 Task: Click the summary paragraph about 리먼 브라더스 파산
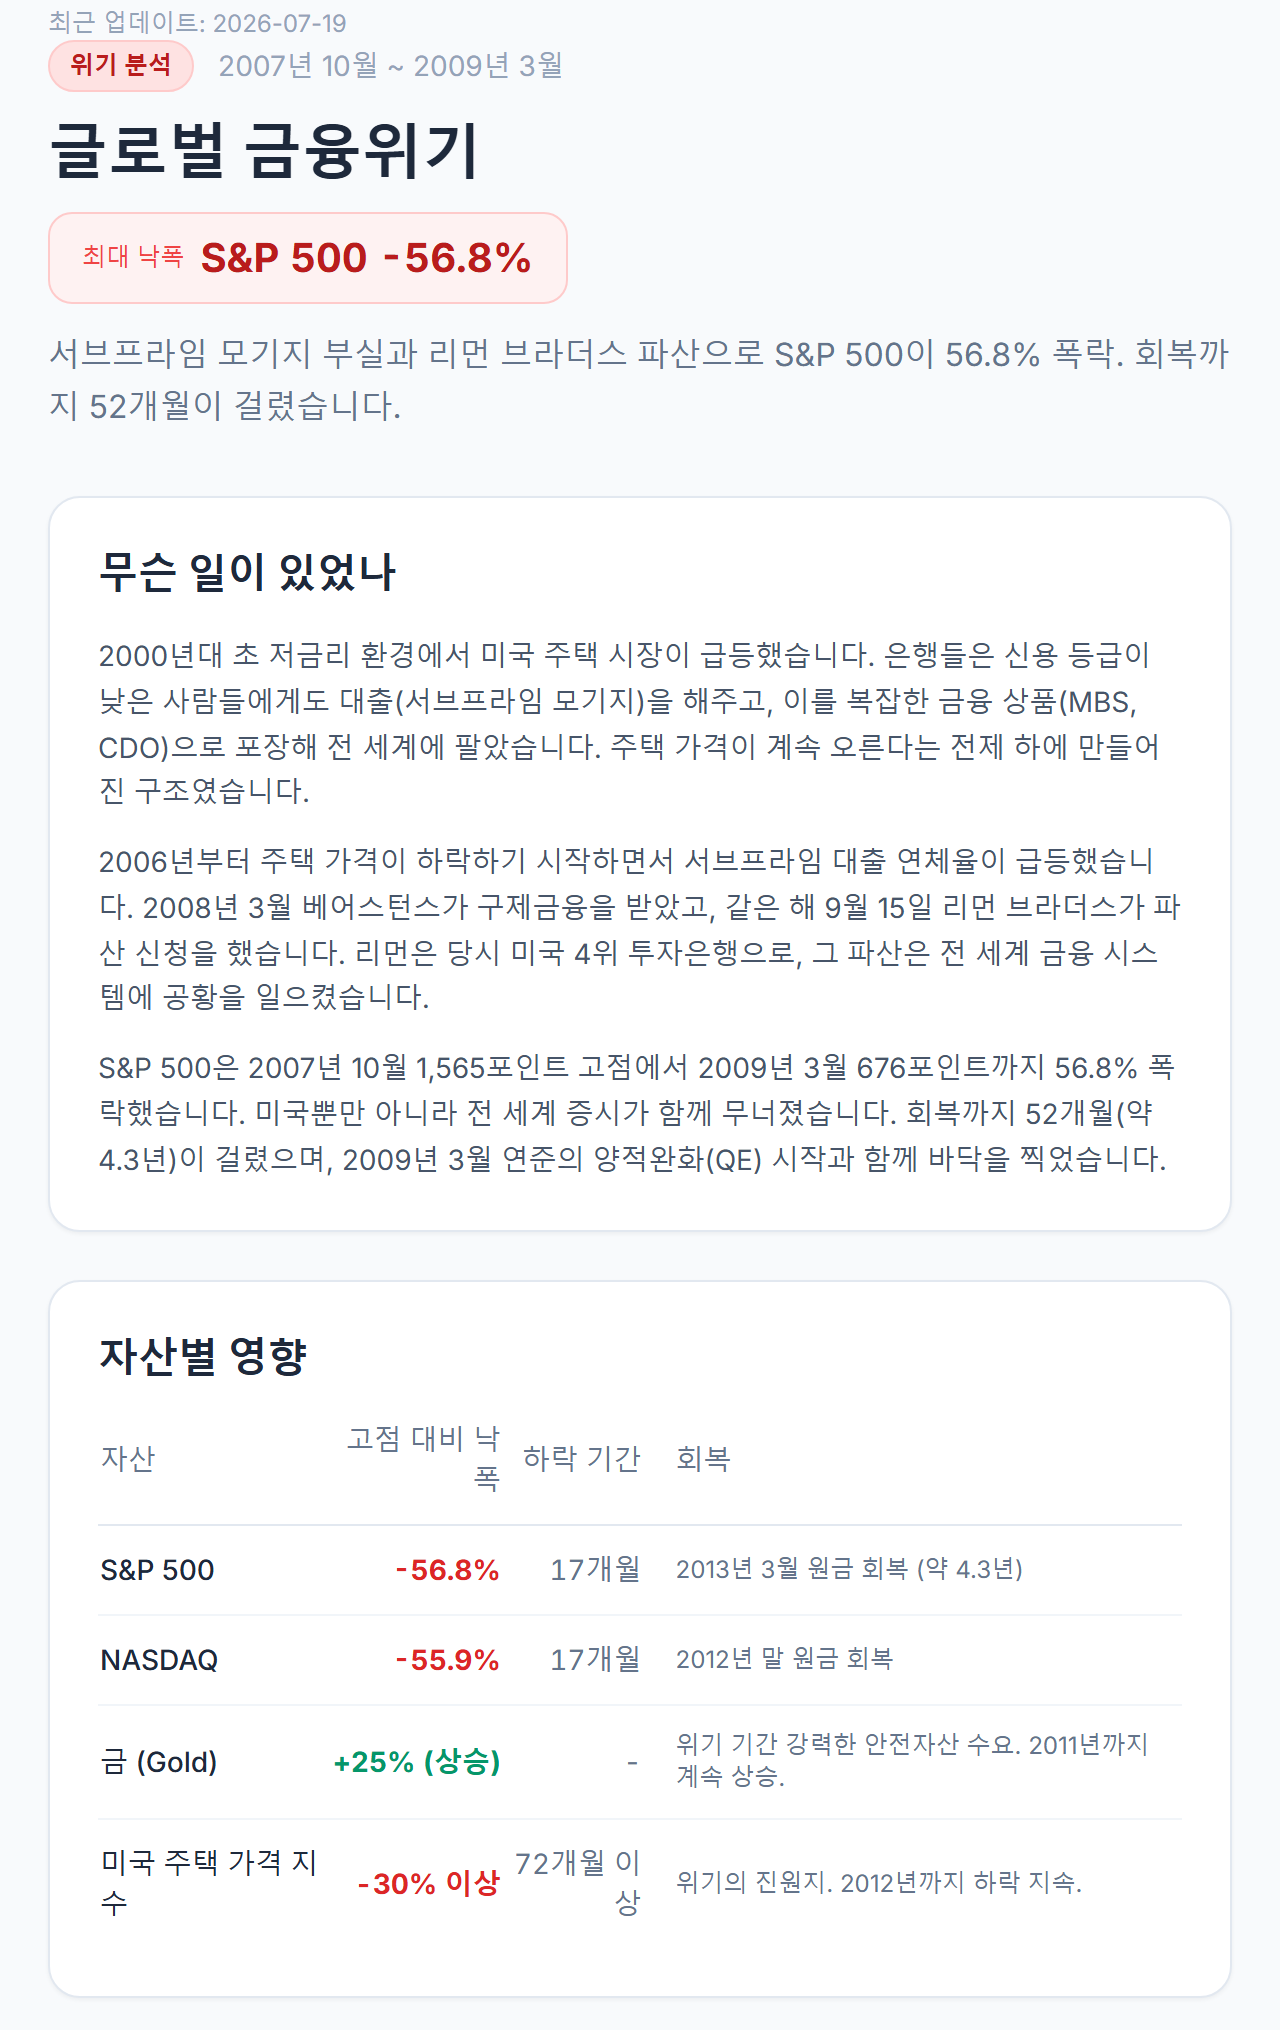click(639, 379)
